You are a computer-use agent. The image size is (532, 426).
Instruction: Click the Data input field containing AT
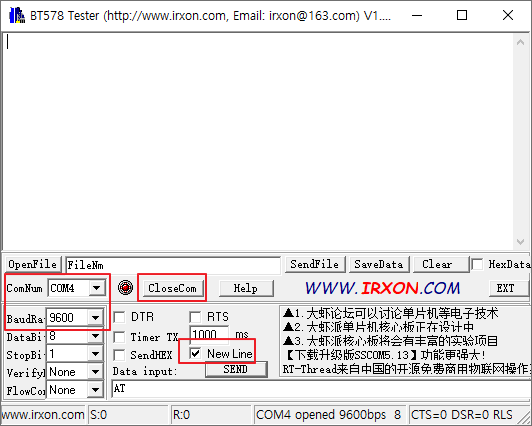(x=321, y=389)
